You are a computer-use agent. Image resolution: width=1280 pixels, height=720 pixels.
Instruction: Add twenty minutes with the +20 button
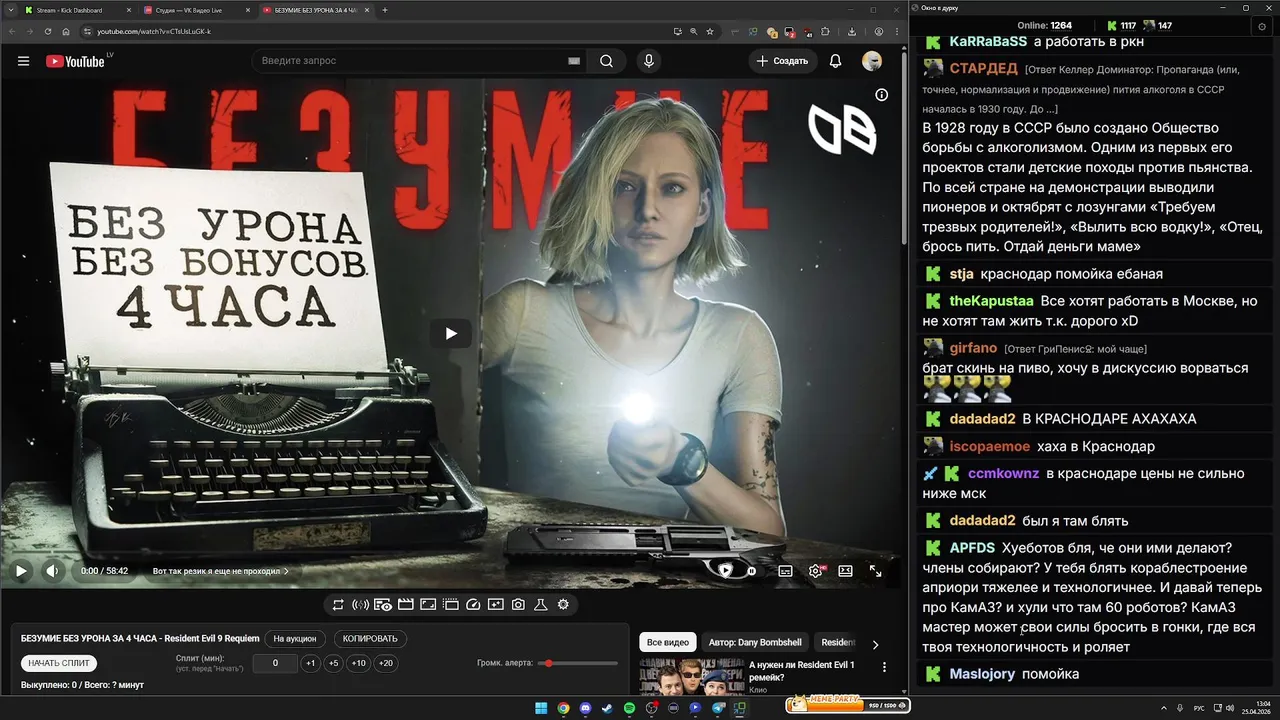click(385, 663)
